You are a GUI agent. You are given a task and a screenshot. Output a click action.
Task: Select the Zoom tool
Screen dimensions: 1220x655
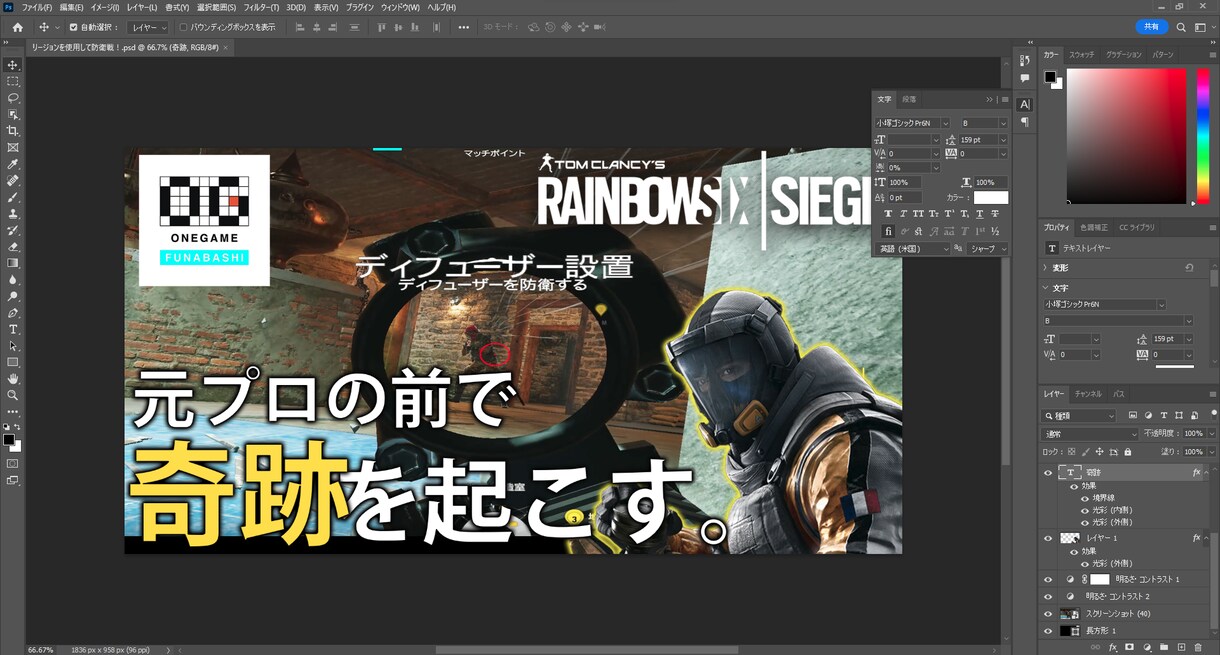coord(13,395)
